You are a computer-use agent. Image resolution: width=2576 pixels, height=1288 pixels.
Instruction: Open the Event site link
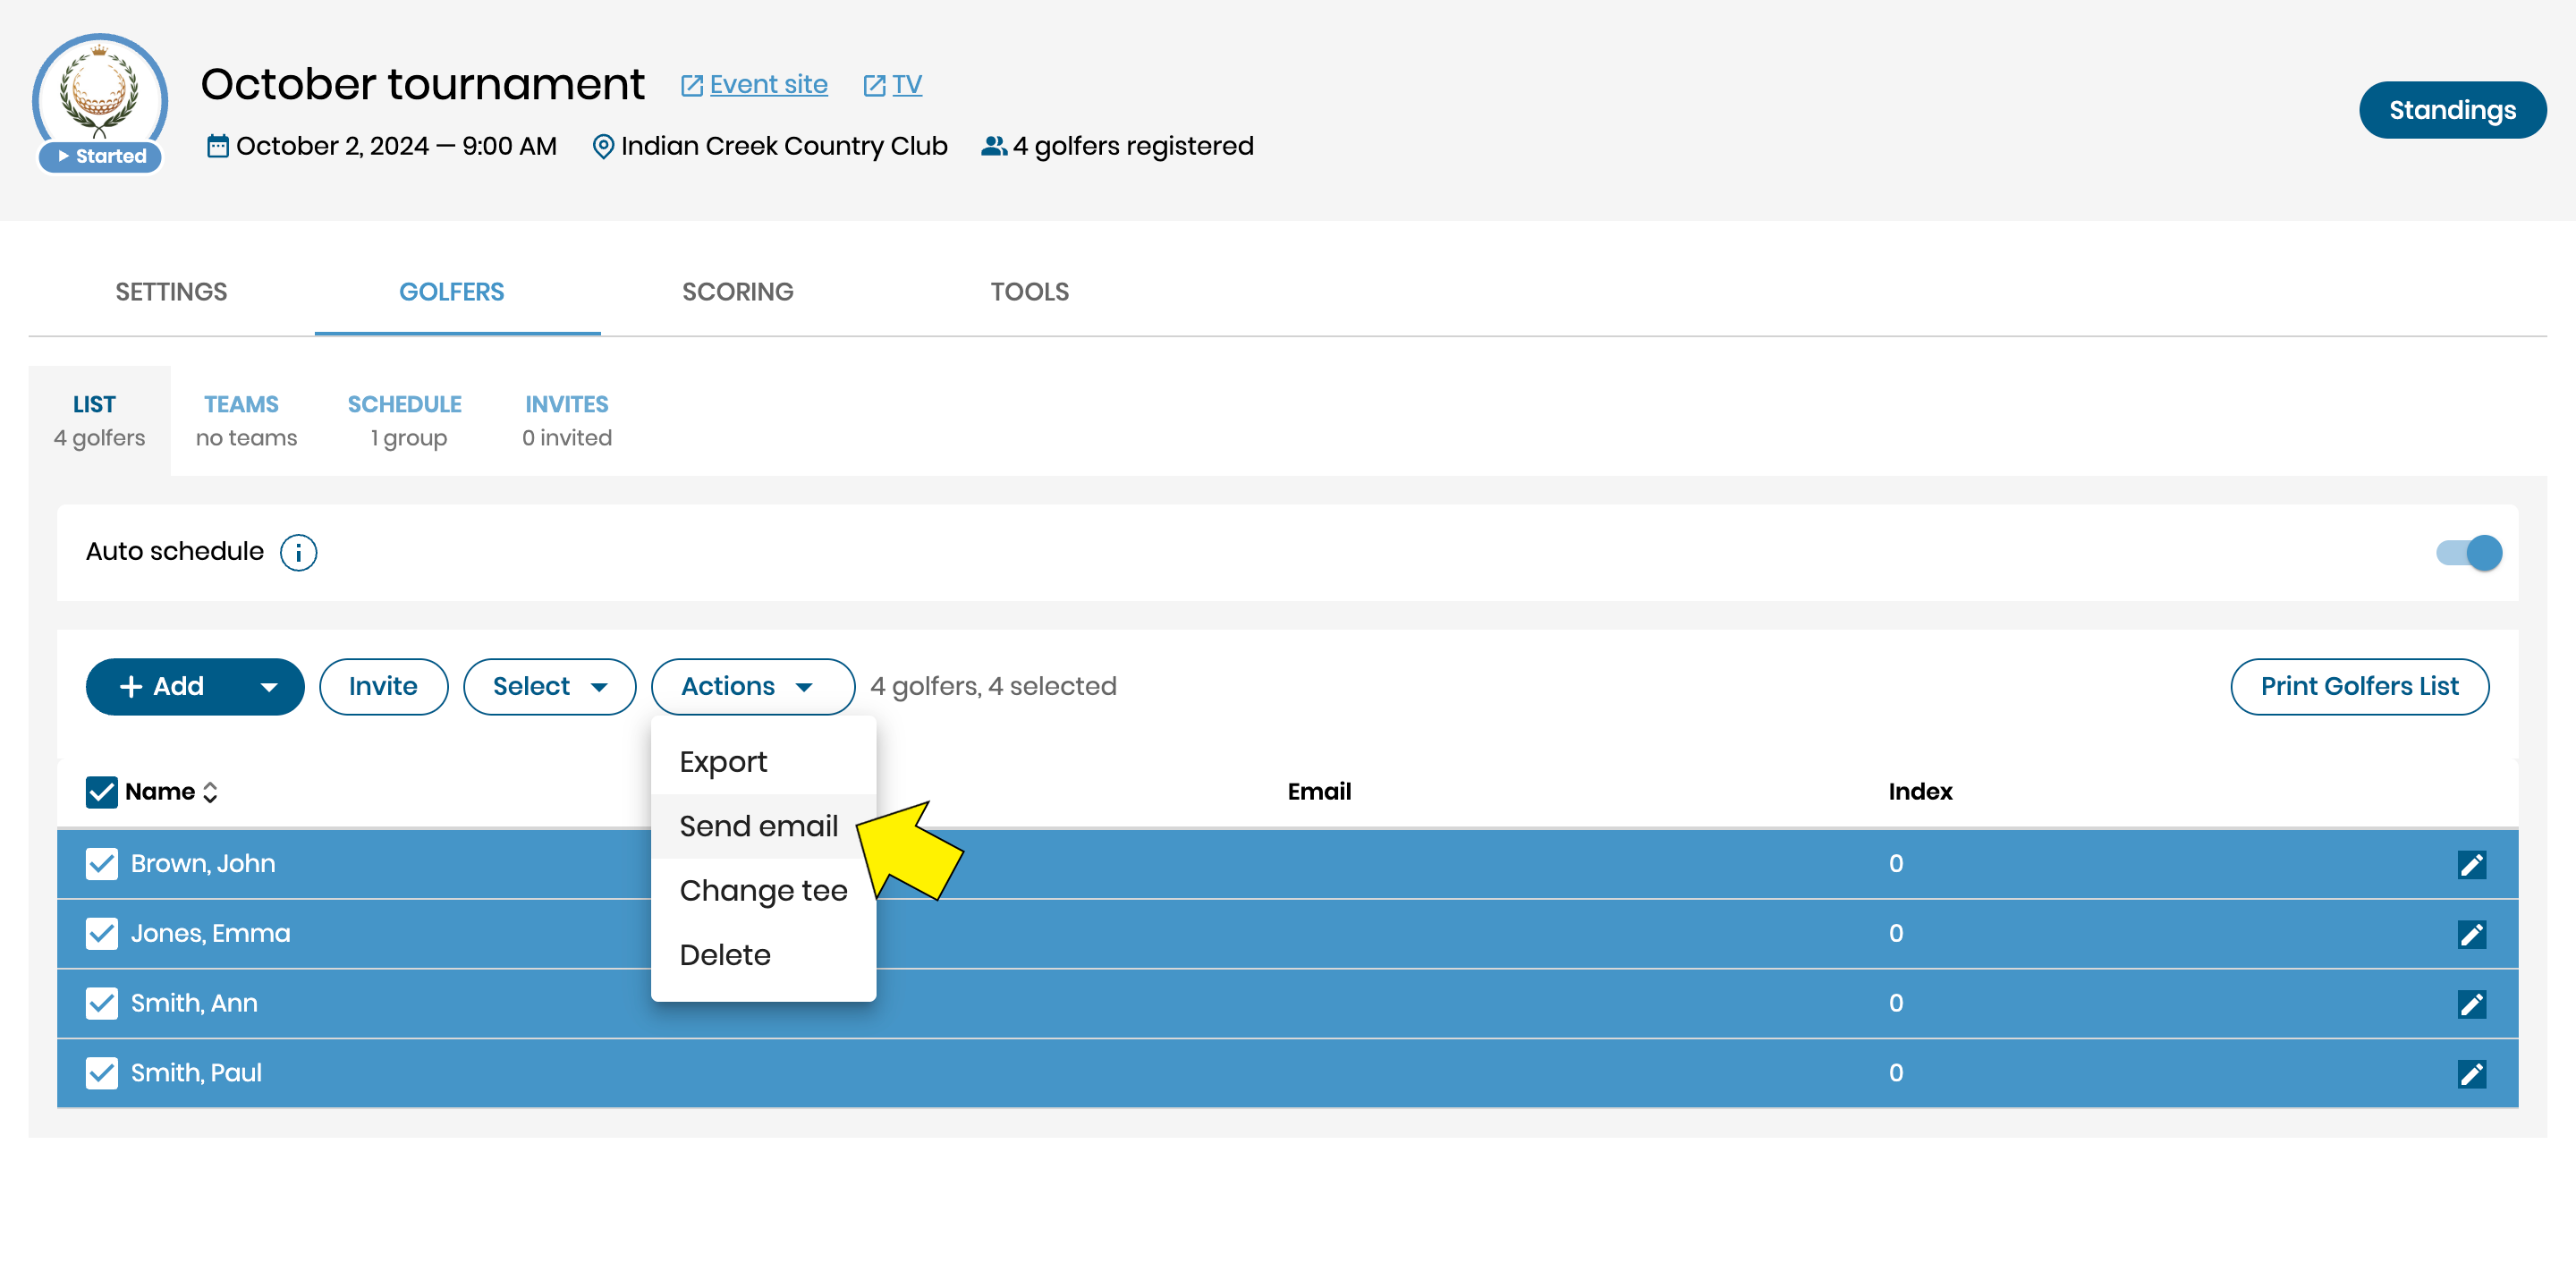(x=767, y=85)
